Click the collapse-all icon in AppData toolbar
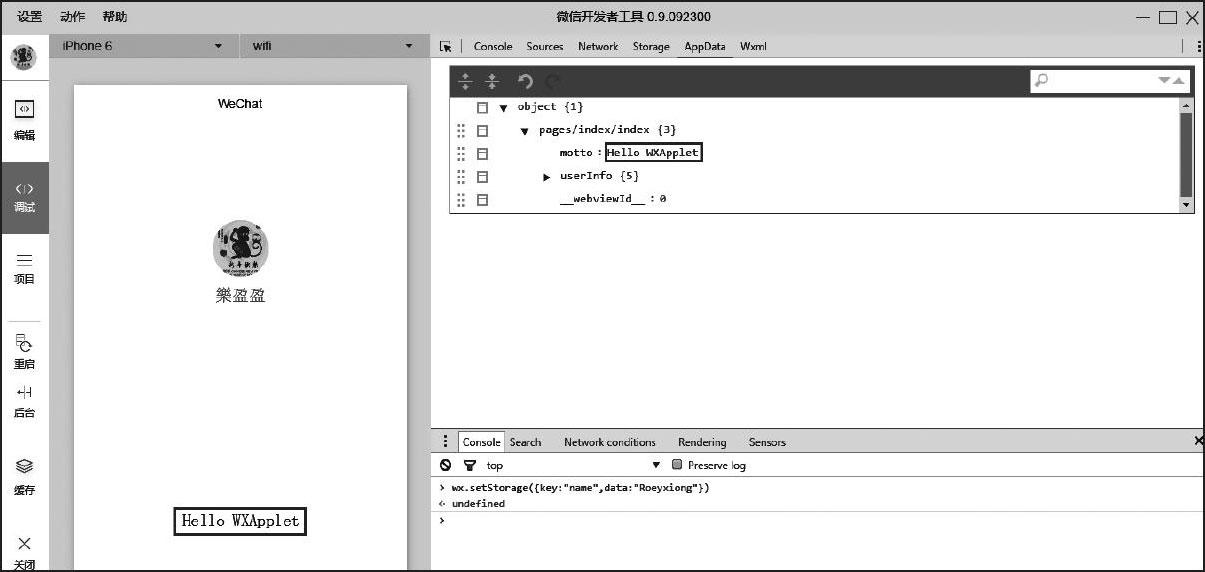This screenshot has height=572, width=1205. pyautogui.click(x=491, y=81)
